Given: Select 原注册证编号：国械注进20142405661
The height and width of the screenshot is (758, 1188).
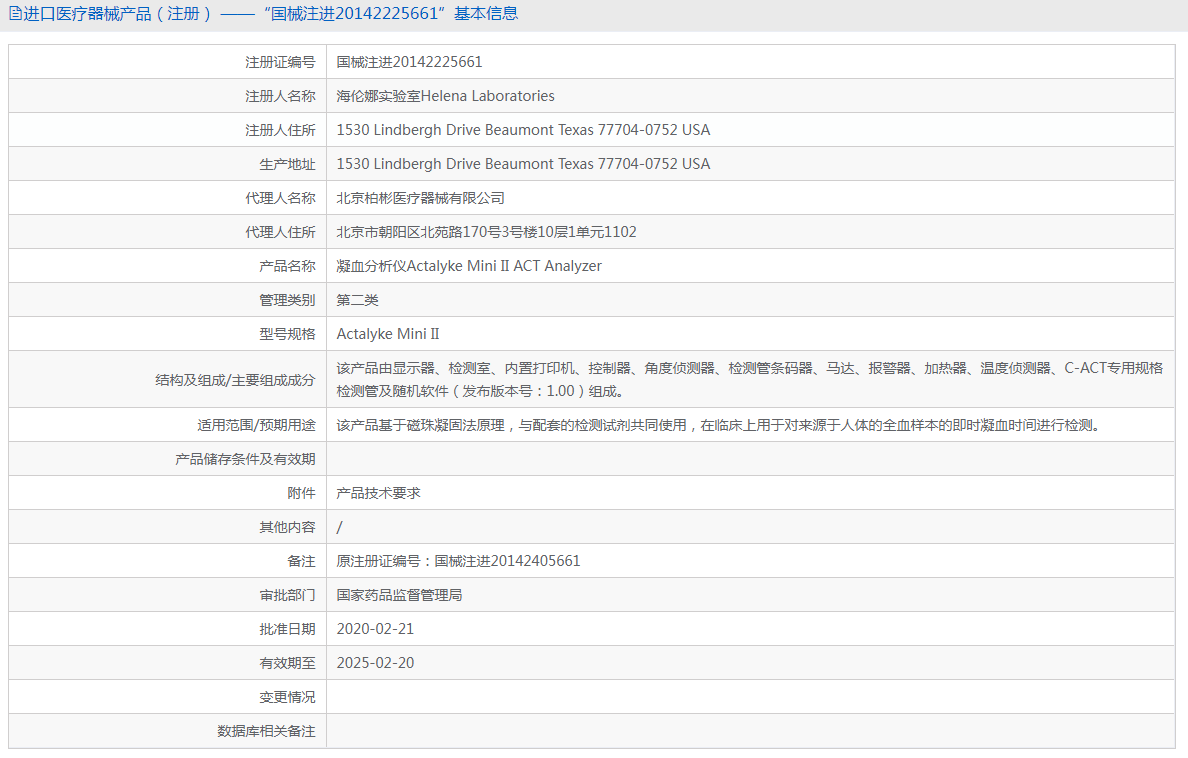Looking at the screenshot, I should (458, 562).
